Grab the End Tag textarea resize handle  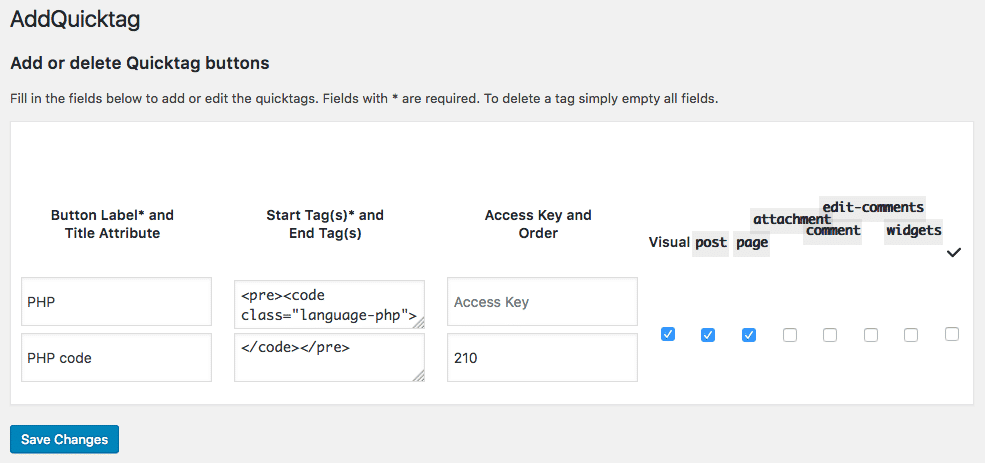tap(418, 375)
